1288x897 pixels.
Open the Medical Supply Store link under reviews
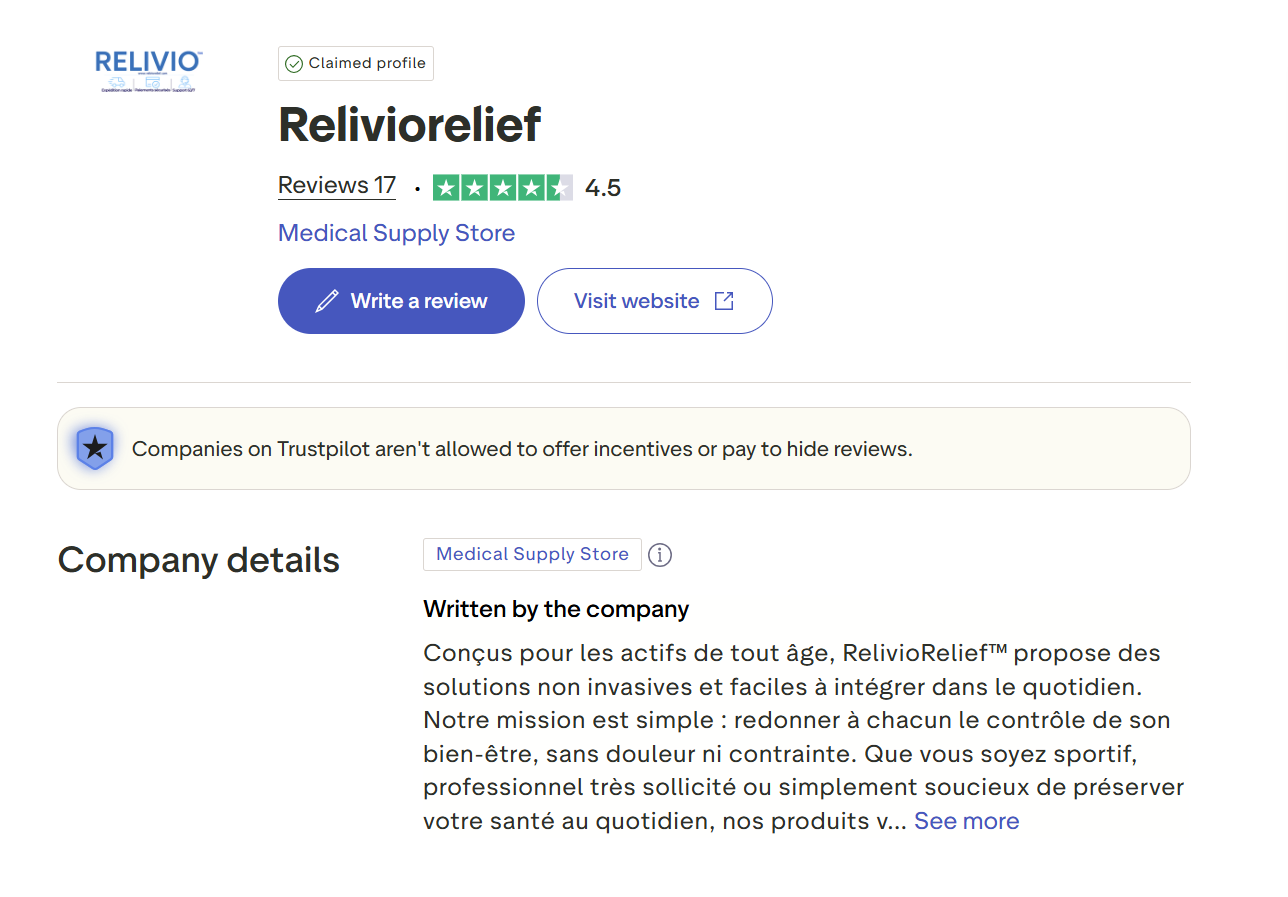(x=396, y=233)
